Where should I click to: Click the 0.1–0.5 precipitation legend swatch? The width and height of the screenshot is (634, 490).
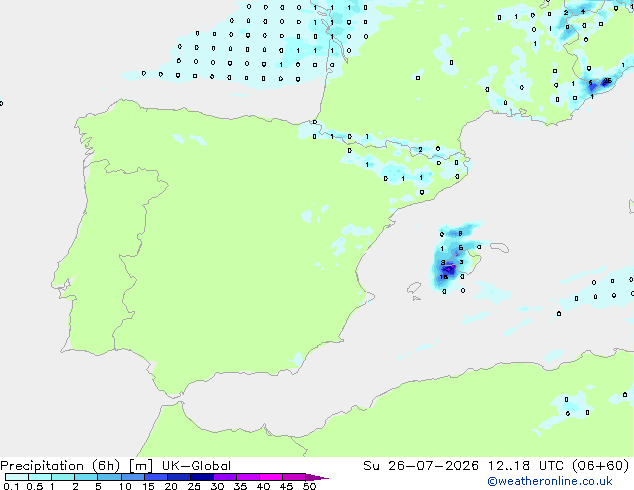coord(17,477)
